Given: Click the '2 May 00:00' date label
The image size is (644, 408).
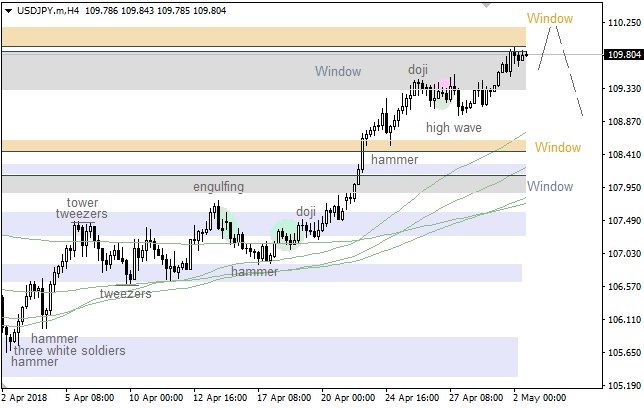Looking at the screenshot, I should point(540,397).
